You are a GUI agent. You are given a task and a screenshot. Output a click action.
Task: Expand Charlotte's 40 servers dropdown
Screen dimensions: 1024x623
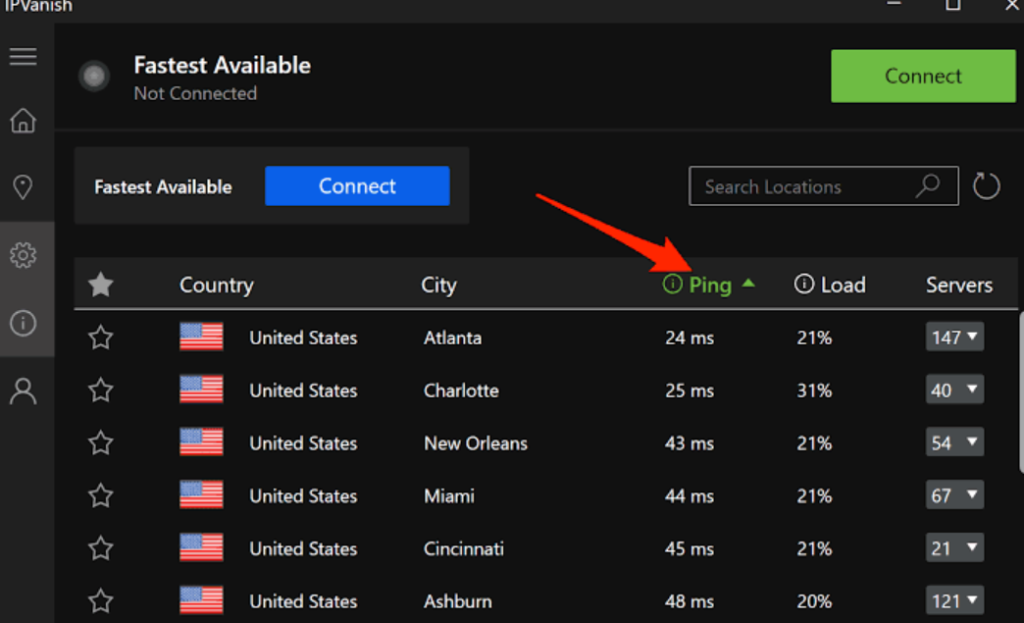click(x=954, y=390)
